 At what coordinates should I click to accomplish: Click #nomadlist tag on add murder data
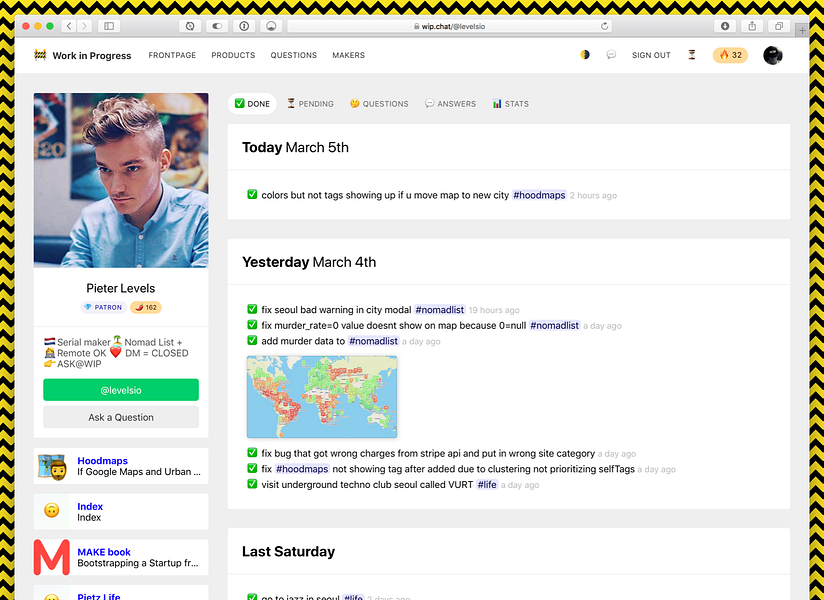click(374, 341)
